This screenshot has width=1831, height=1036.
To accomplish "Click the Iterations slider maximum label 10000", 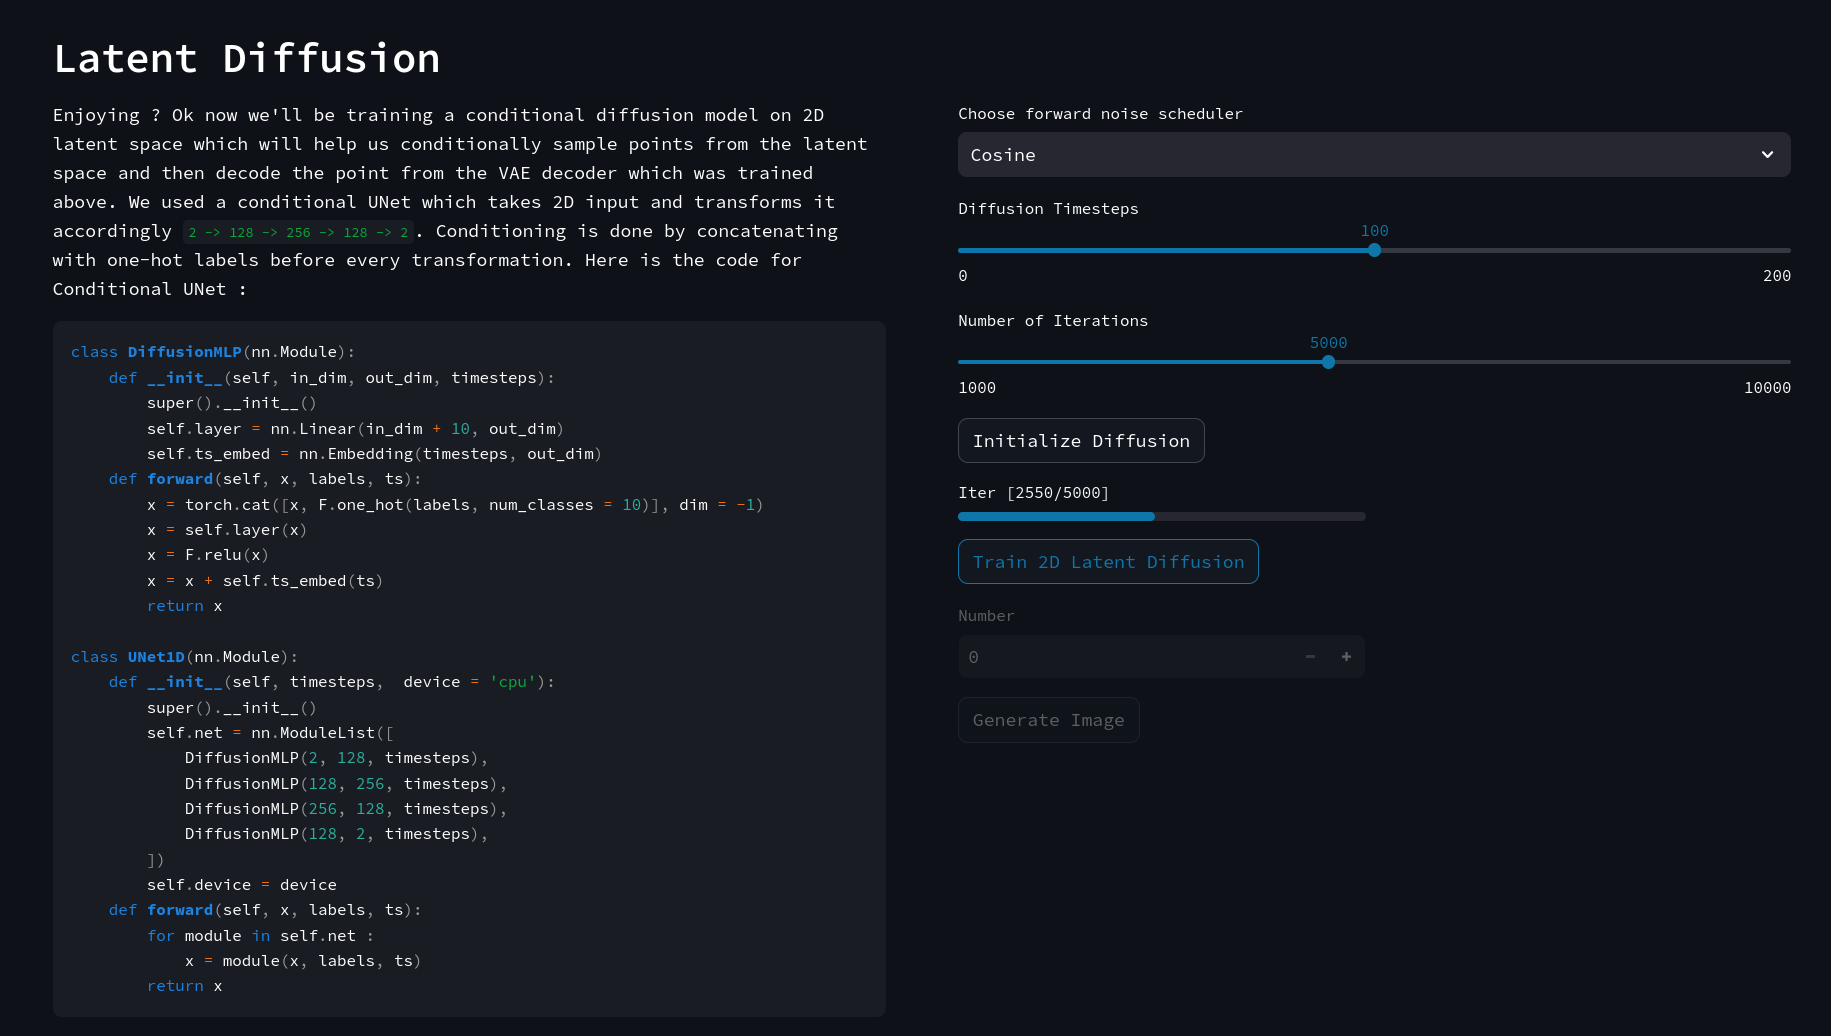I will (1767, 388).
